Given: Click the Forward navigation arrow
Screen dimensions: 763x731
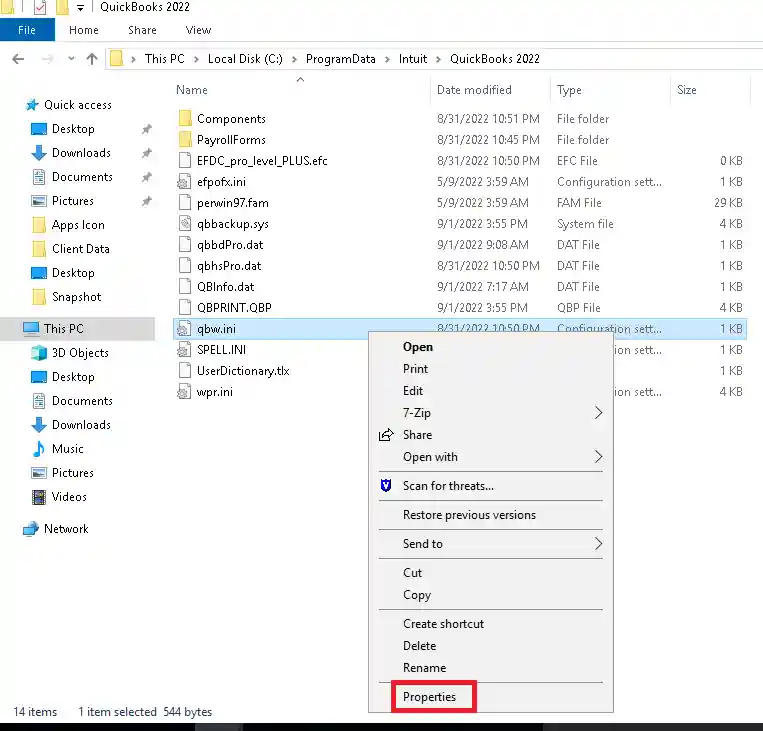Looking at the screenshot, I should point(47,59).
